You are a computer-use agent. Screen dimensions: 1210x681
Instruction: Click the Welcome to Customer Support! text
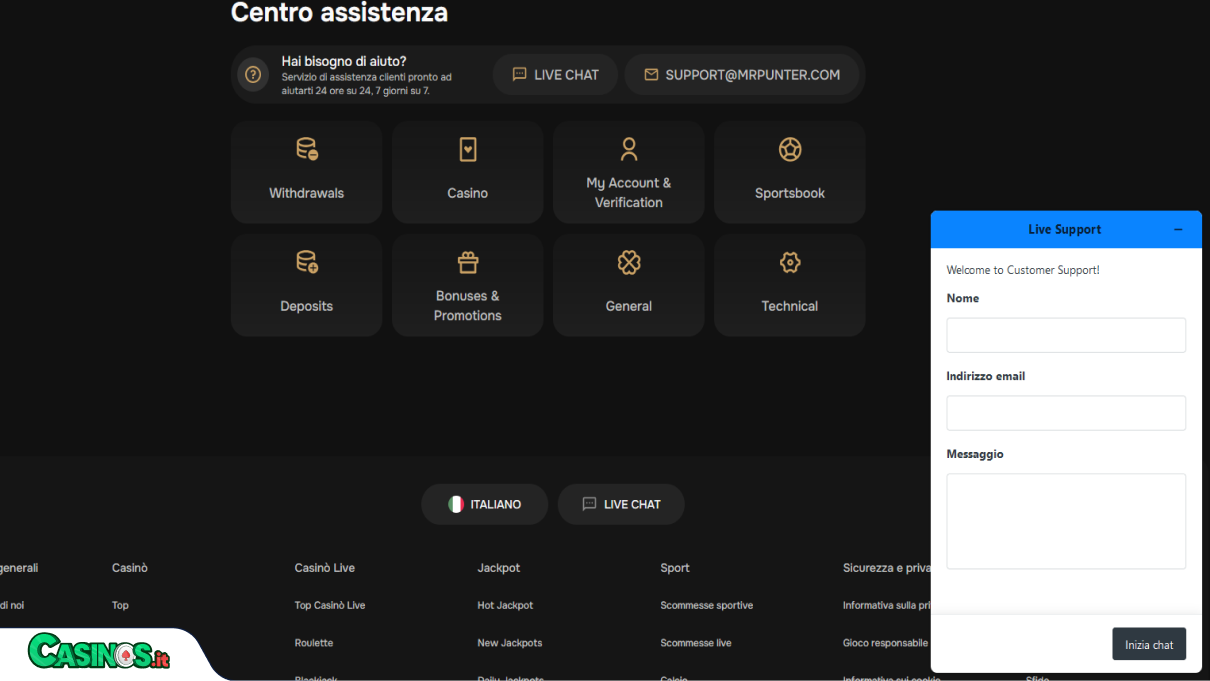(1023, 270)
